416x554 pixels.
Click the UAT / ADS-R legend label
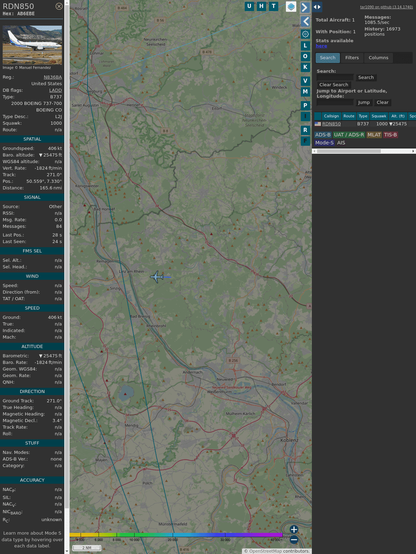(x=349, y=135)
